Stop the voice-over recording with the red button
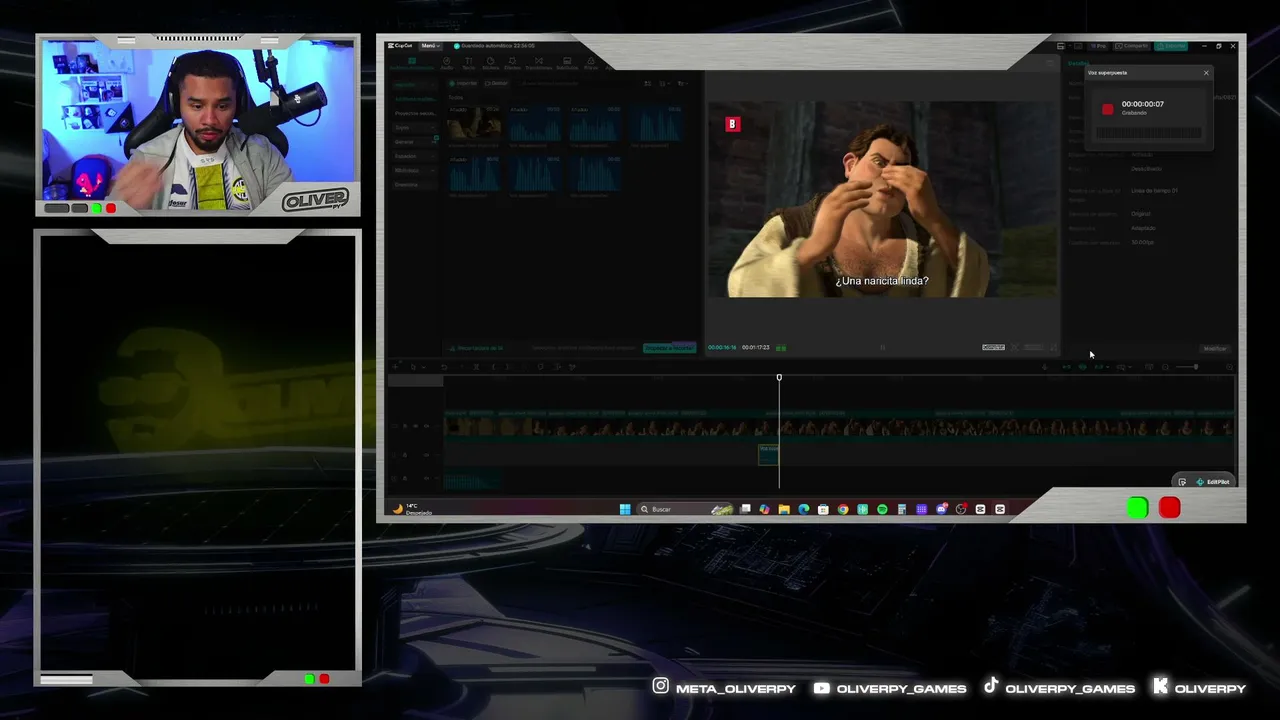Viewport: 1280px width, 720px height. tap(1107, 109)
